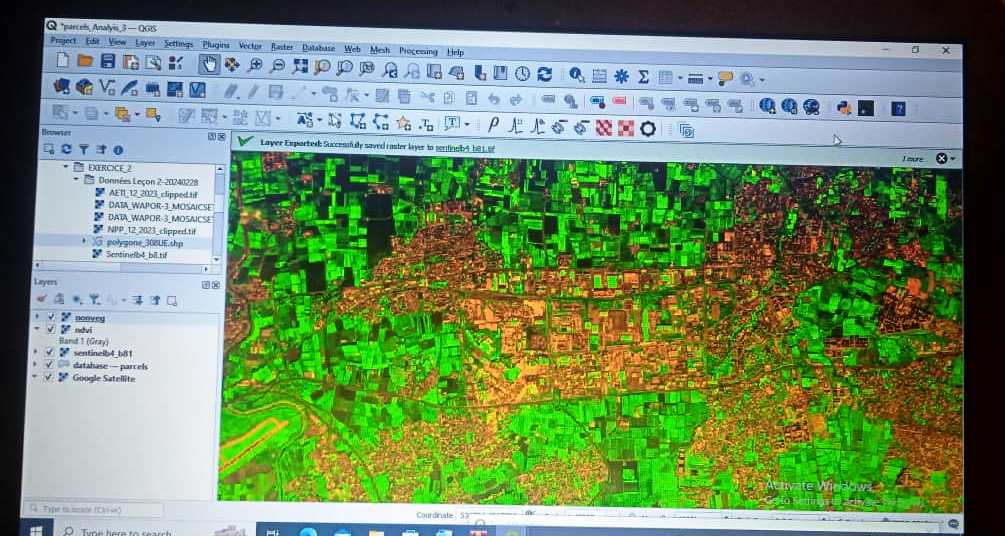Click the Refresh map canvas icon
Screen dimensions: 1005x536
pyautogui.click(x=544, y=74)
